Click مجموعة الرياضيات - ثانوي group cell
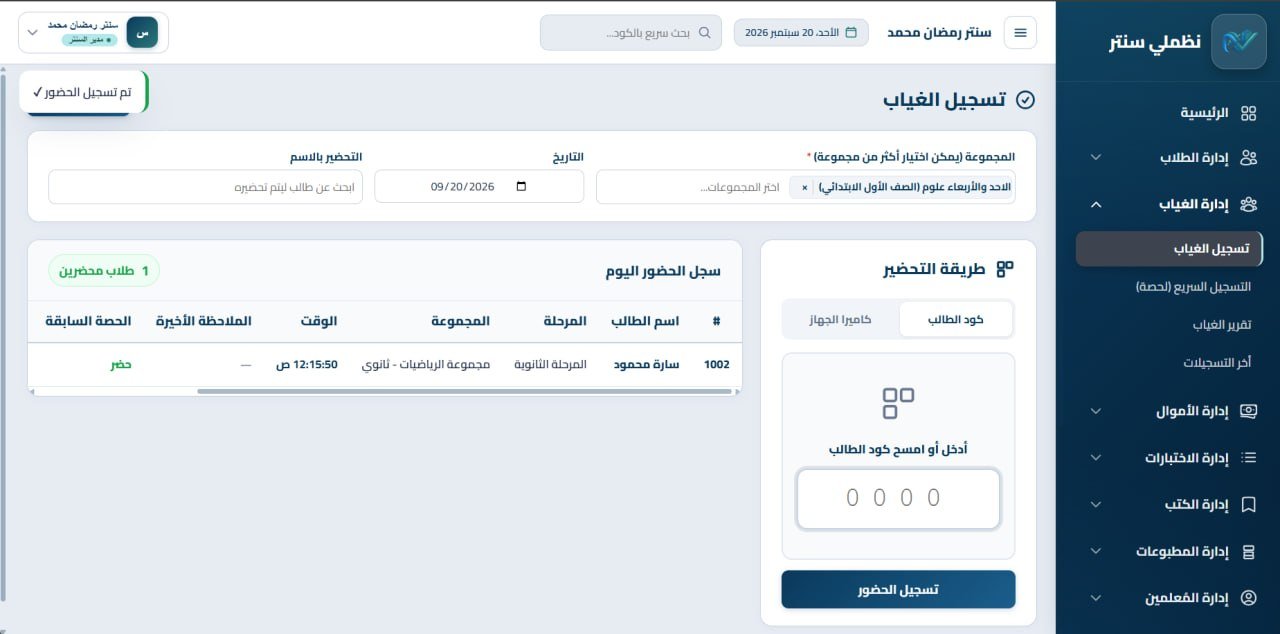 tap(426, 365)
